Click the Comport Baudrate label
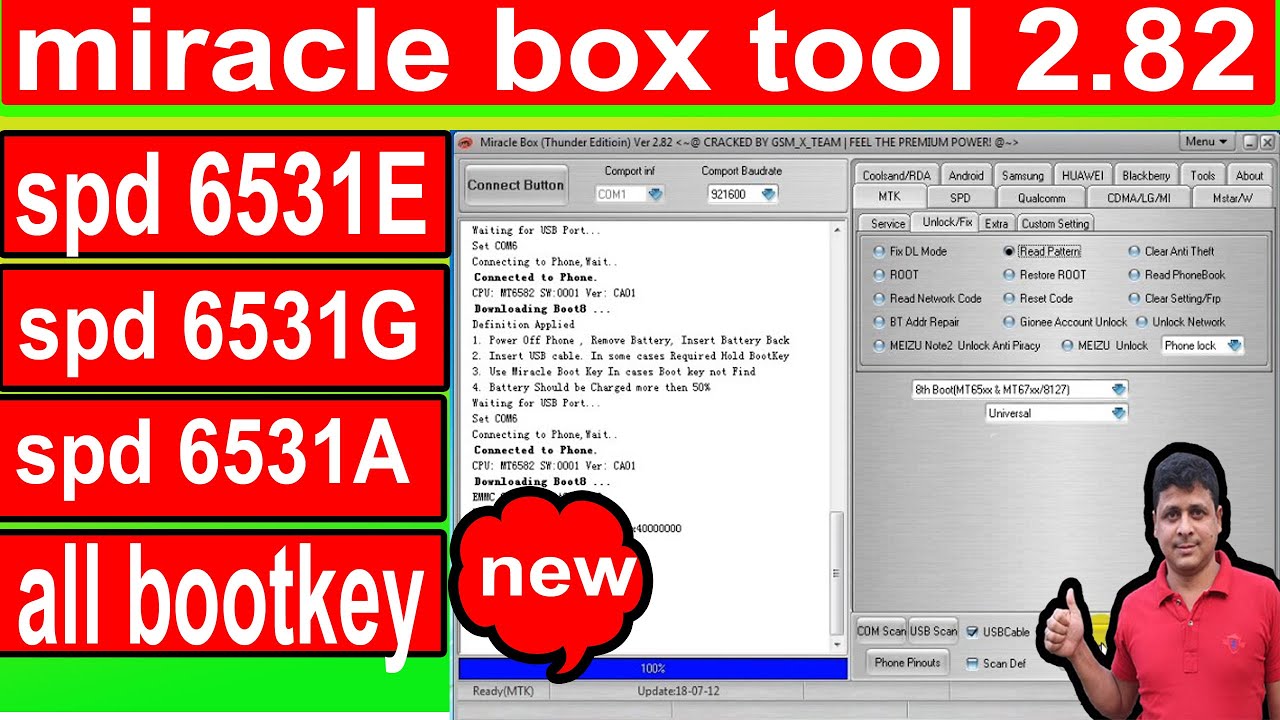 [x=742, y=171]
